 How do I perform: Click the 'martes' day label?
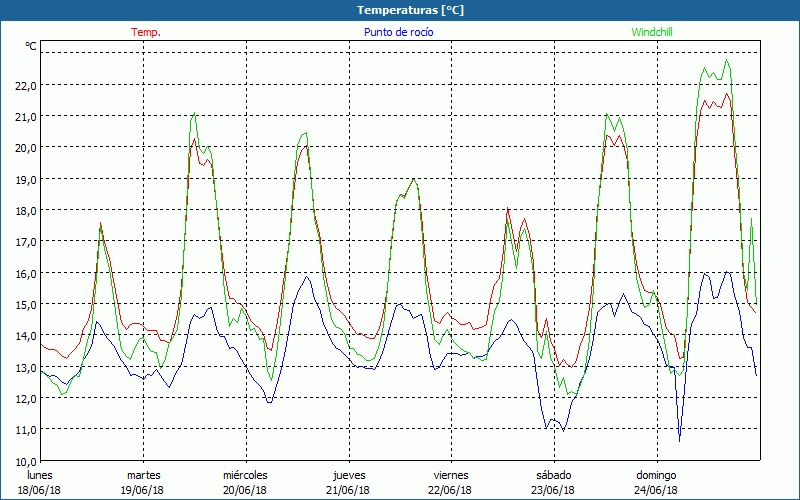pyautogui.click(x=143, y=475)
